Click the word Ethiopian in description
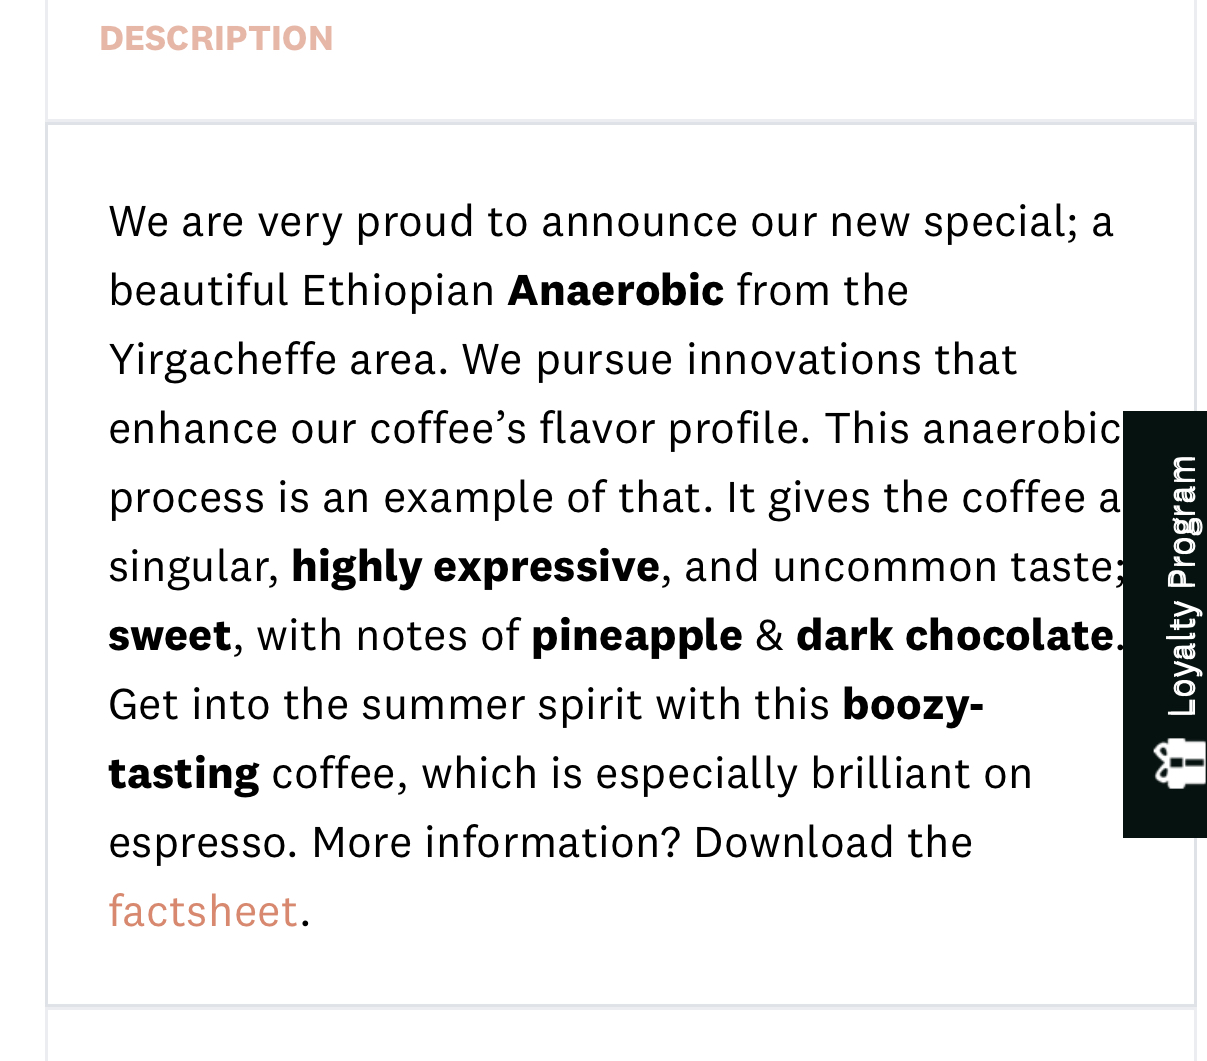Image resolution: width=1207 pixels, height=1061 pixels. click(x=398, y=291)
